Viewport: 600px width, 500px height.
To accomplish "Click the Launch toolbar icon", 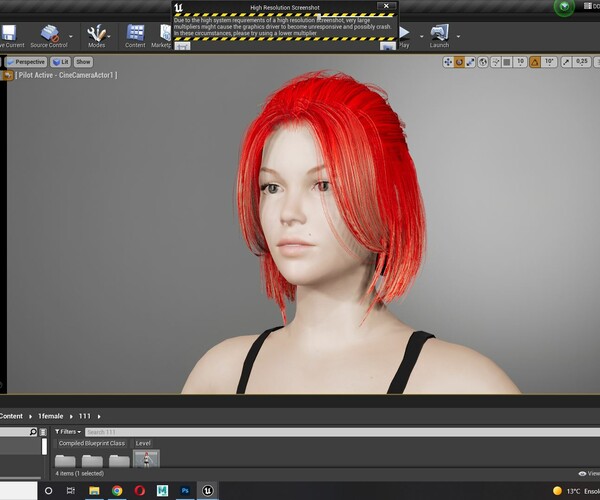I will pos(439,33).
